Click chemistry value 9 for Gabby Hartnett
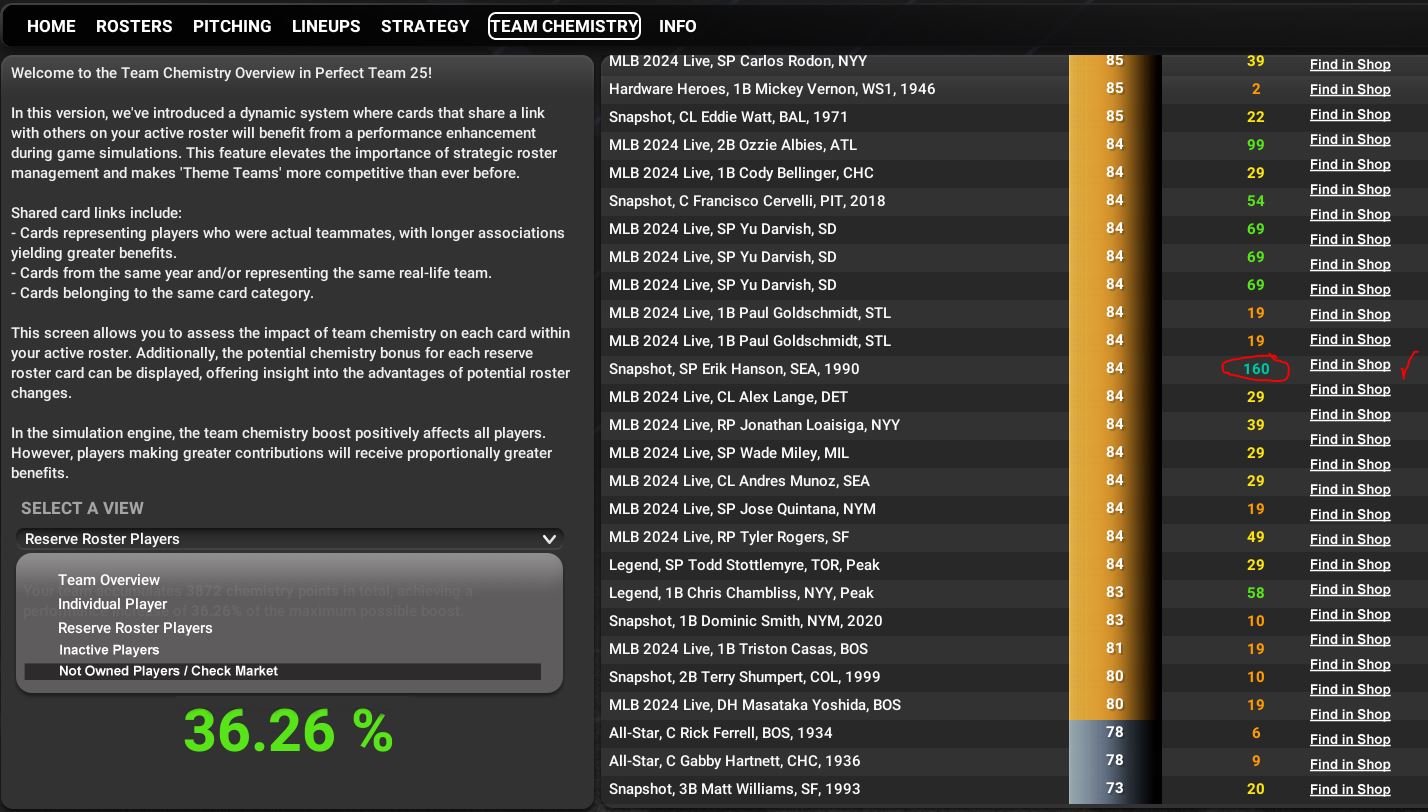This screenshot has width=1428, height=812. click(1256, 761)
